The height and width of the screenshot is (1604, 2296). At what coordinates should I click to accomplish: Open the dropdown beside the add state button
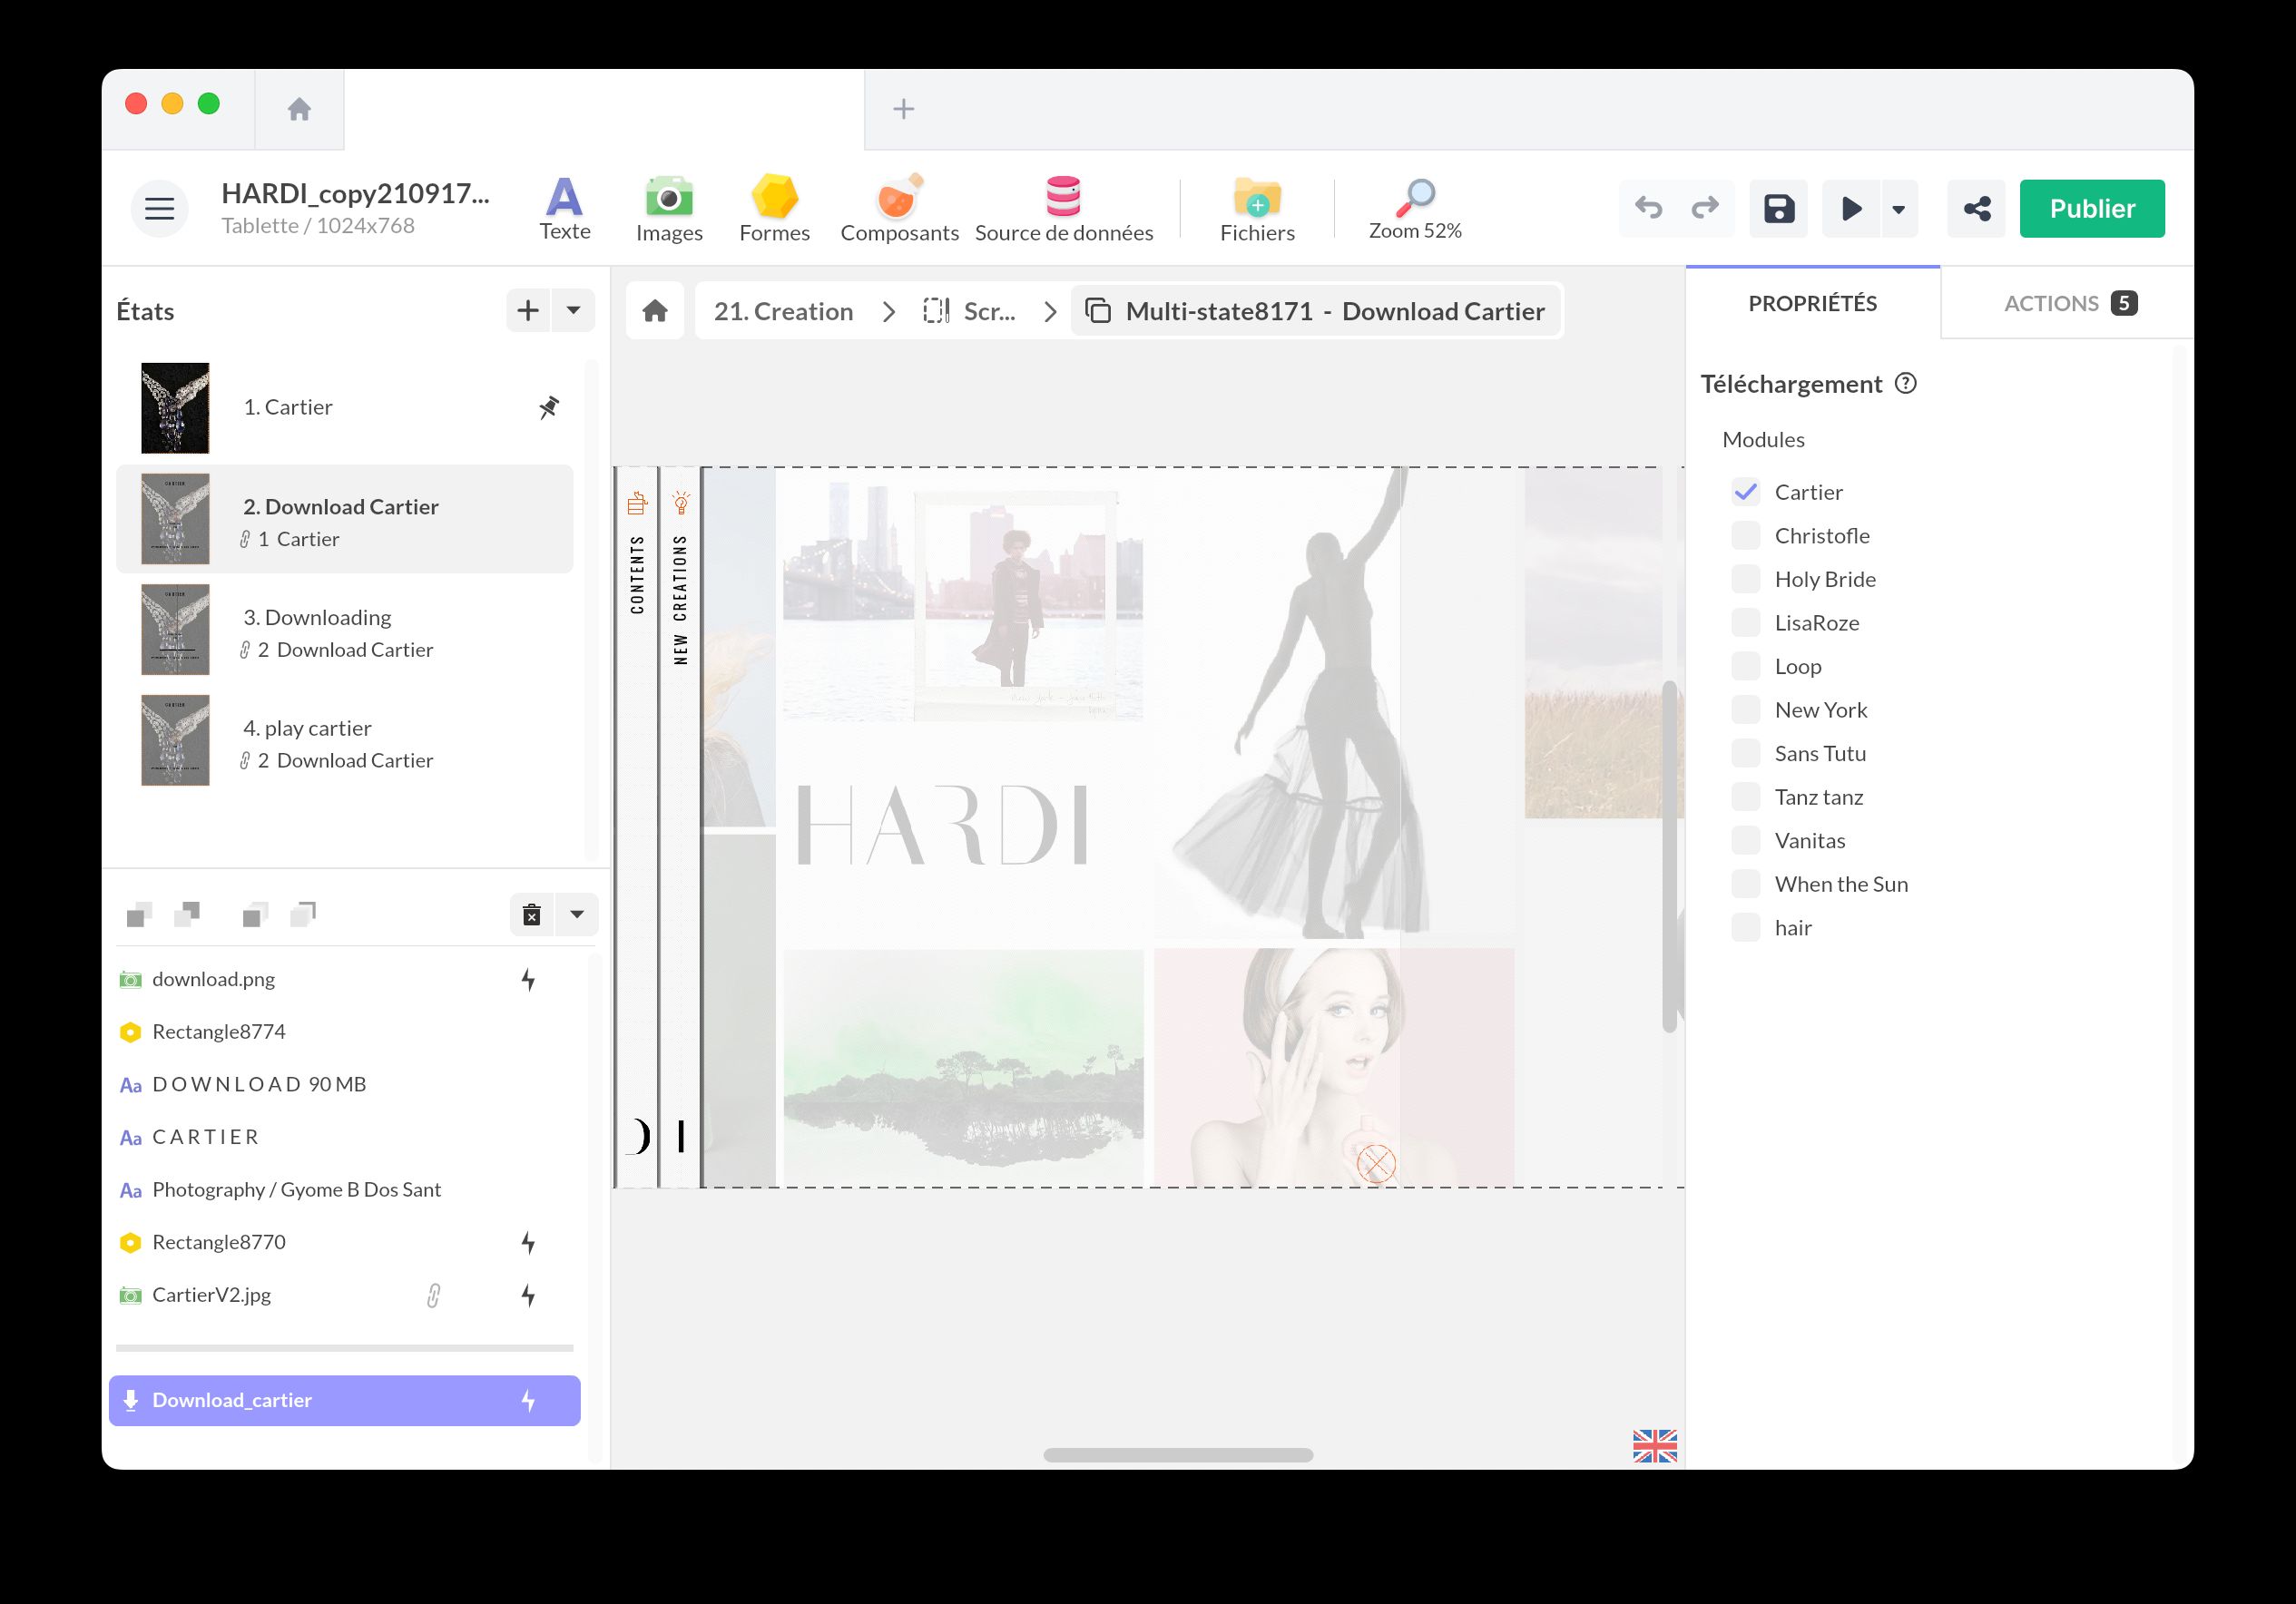573,310
